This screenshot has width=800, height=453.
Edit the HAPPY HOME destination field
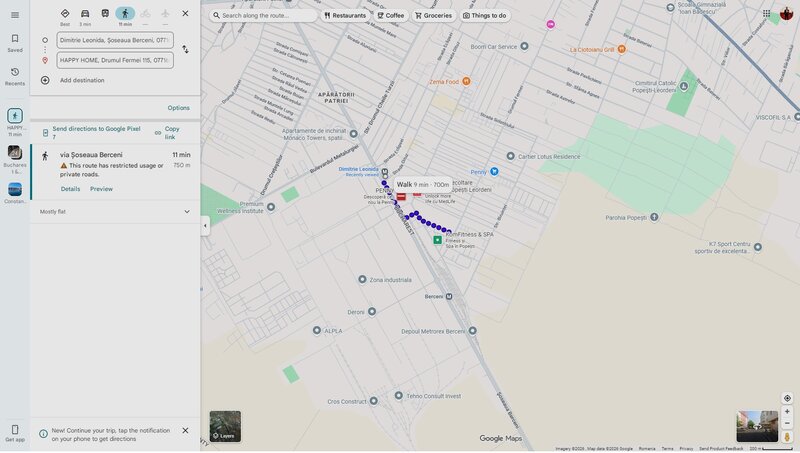115,60
